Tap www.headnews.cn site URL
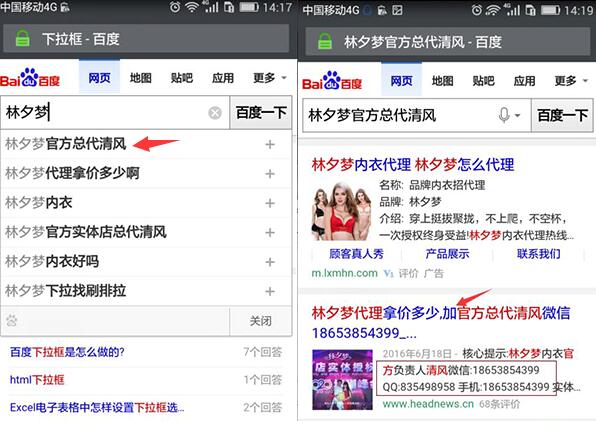This screenshot has height=421, width=596. point(428,404)
